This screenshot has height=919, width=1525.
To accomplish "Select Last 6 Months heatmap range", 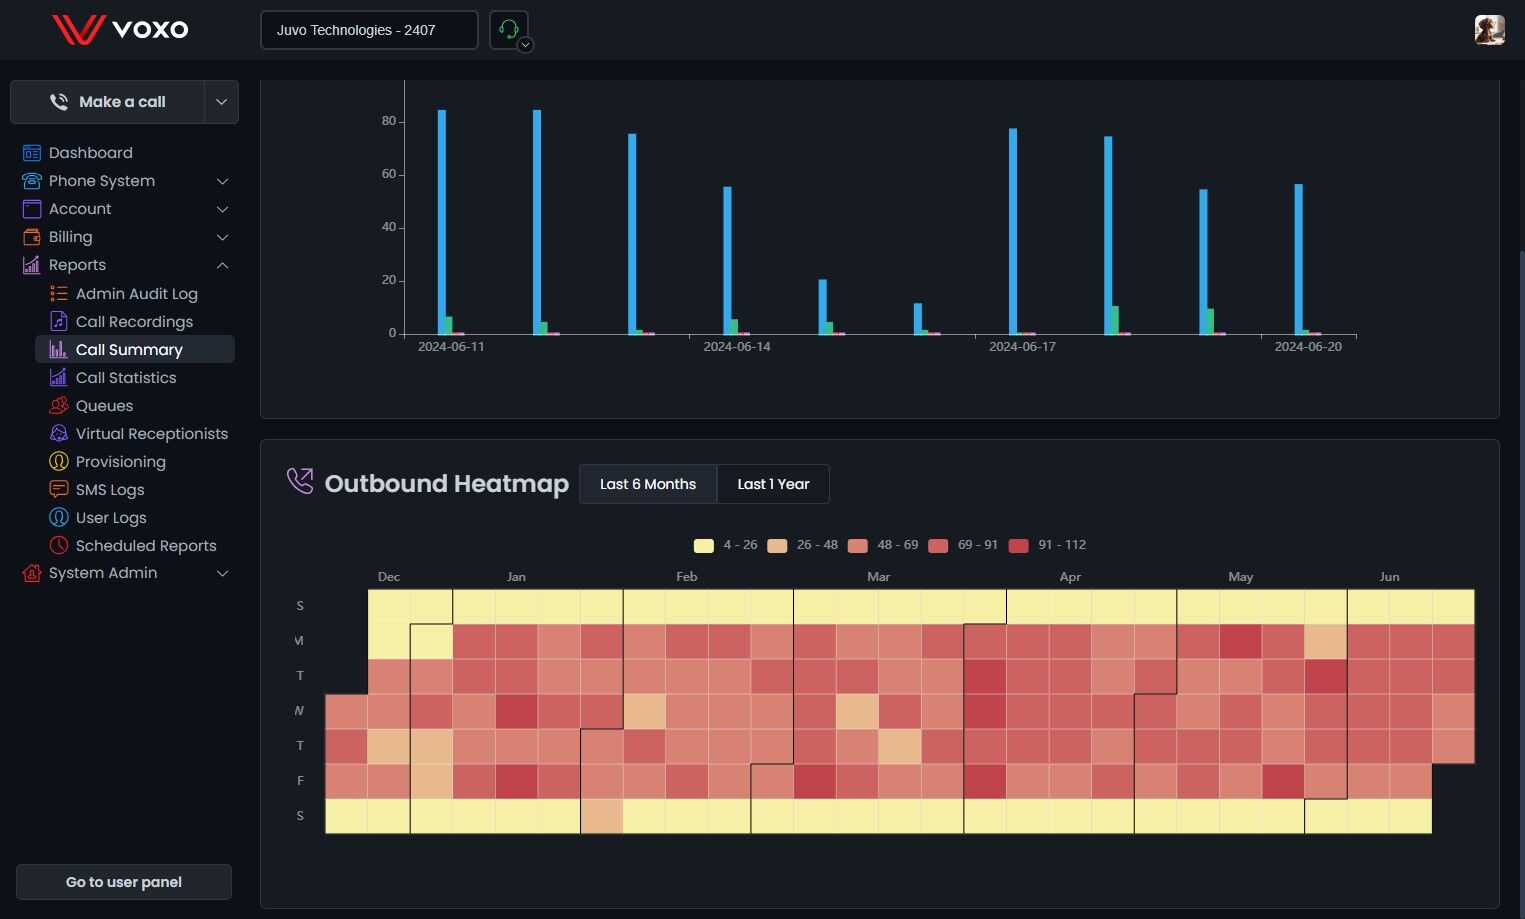I will click(648, 484).
